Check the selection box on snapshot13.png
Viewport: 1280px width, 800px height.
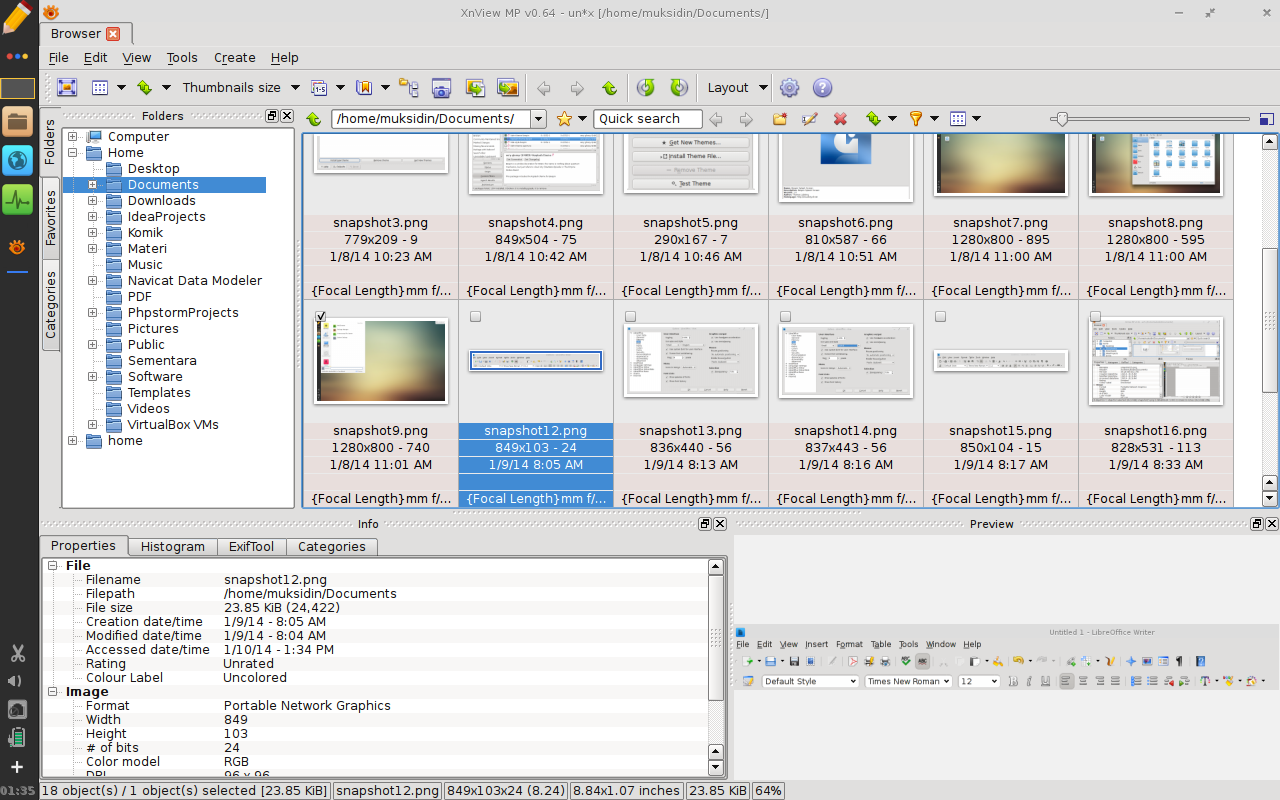click(x=630, y=316)
